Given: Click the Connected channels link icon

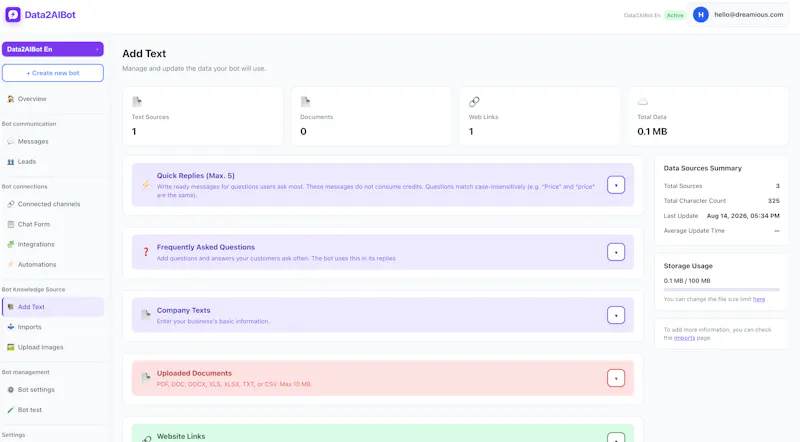Looking at the screenshot, I should click(x=11, y=204).
